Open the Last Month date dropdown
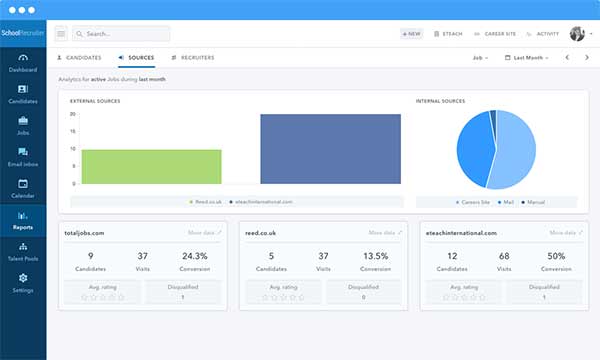The width and height of the screenshot is (600, 360). [527, 58]
